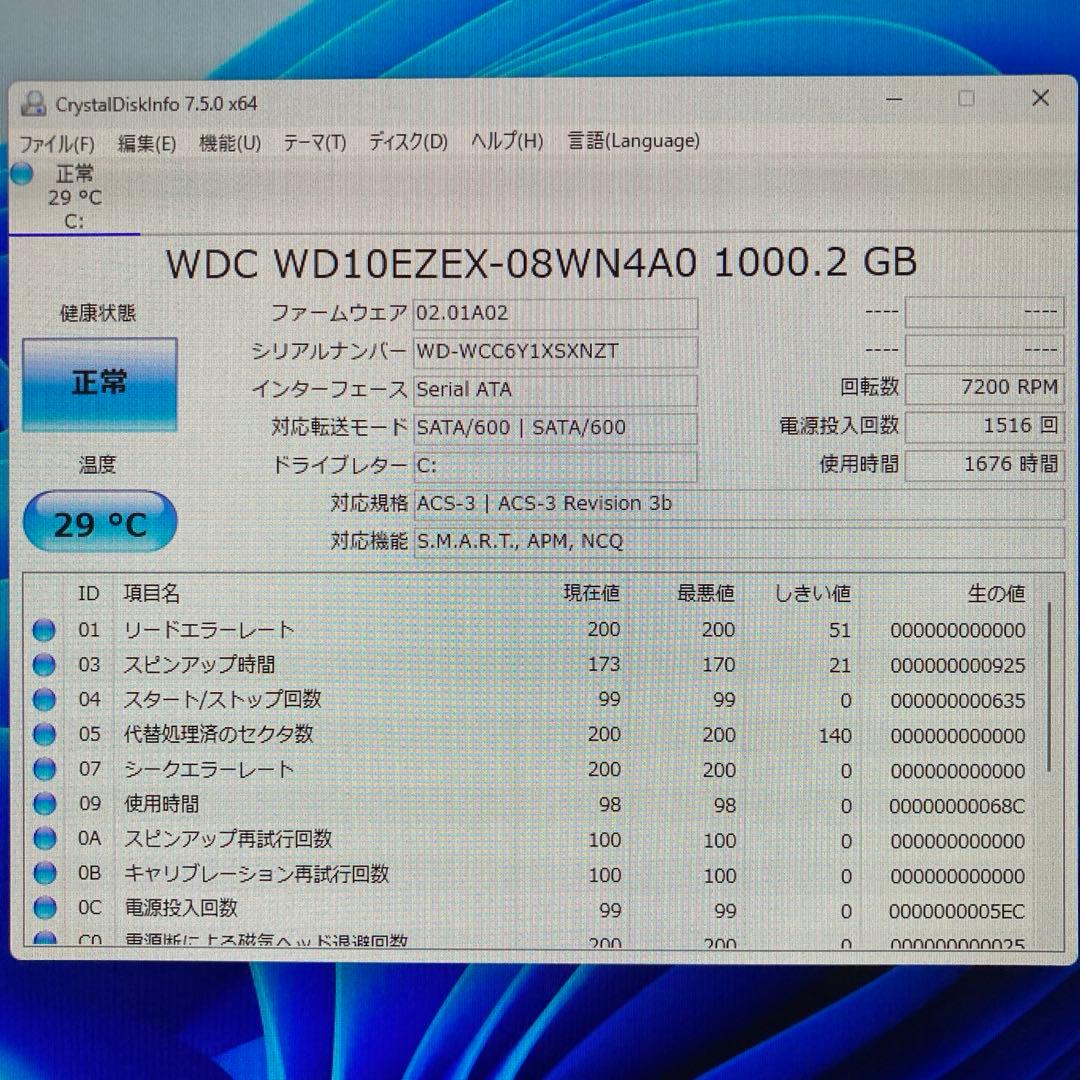
Task: Click the indicator beside シークエラーレート
Action: tap(43, 770)
